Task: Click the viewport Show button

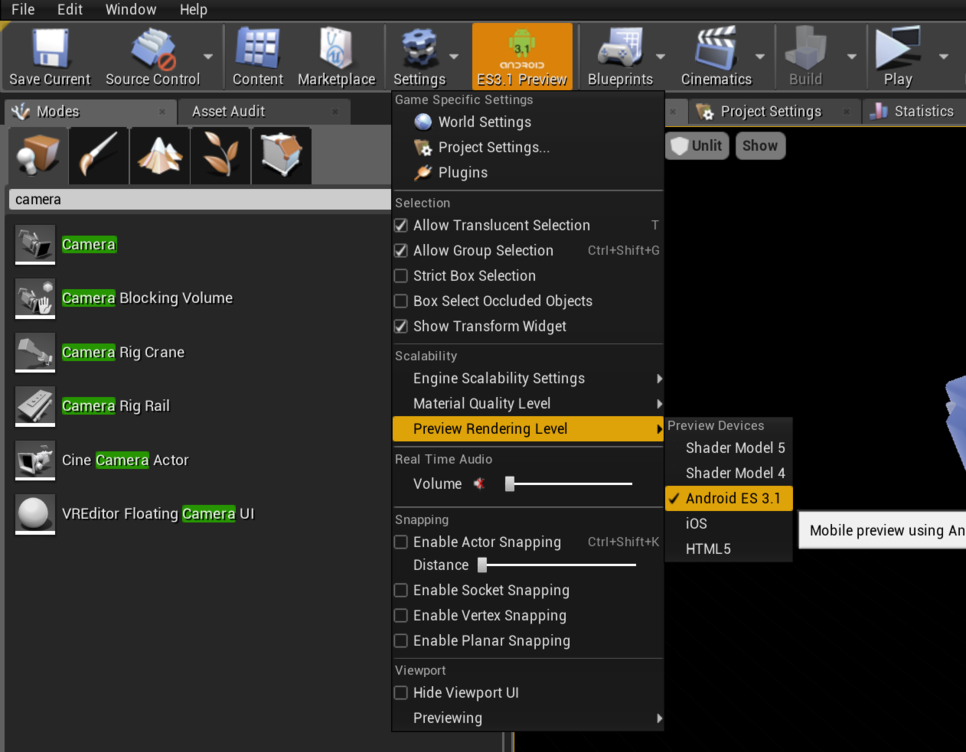Action: [x=760, y=146]
